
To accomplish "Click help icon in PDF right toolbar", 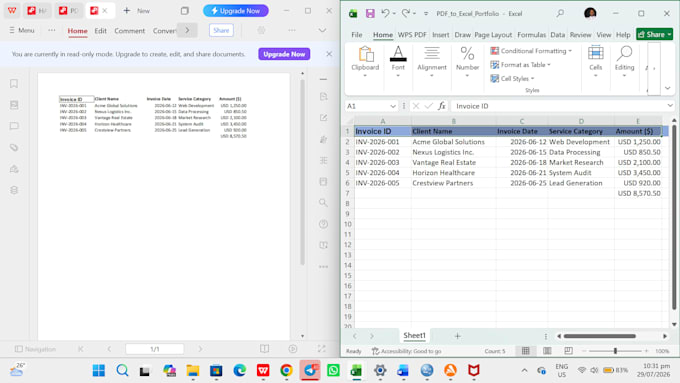I will [x=324, y=224].
